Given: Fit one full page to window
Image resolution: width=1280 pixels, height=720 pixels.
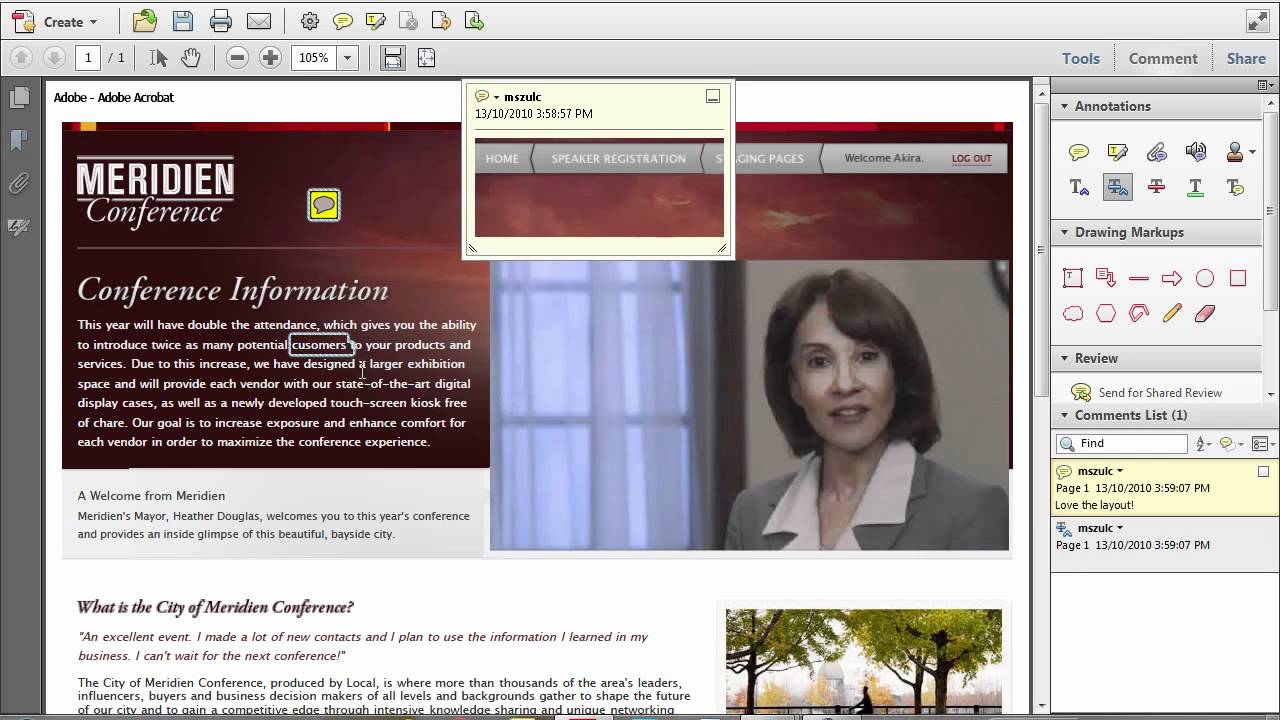Looking at the screenshot, I should pos(426,58).
